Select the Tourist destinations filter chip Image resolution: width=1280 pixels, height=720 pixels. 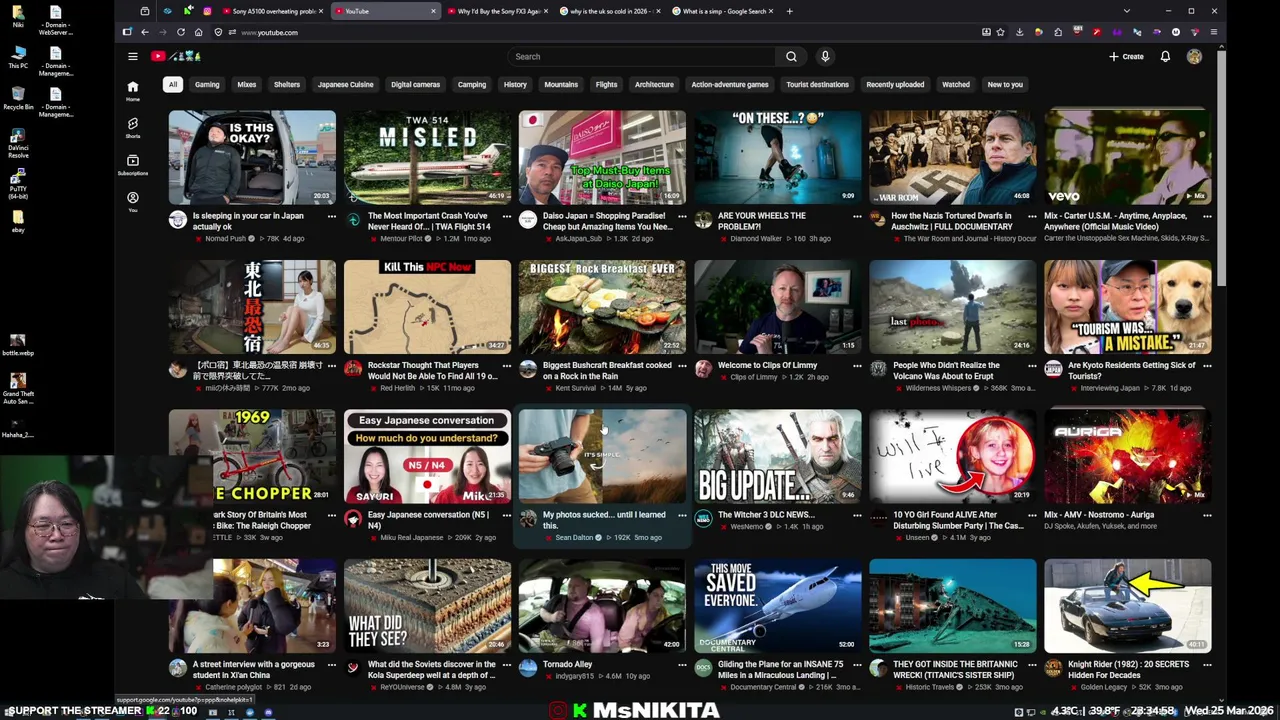(817, 84)
